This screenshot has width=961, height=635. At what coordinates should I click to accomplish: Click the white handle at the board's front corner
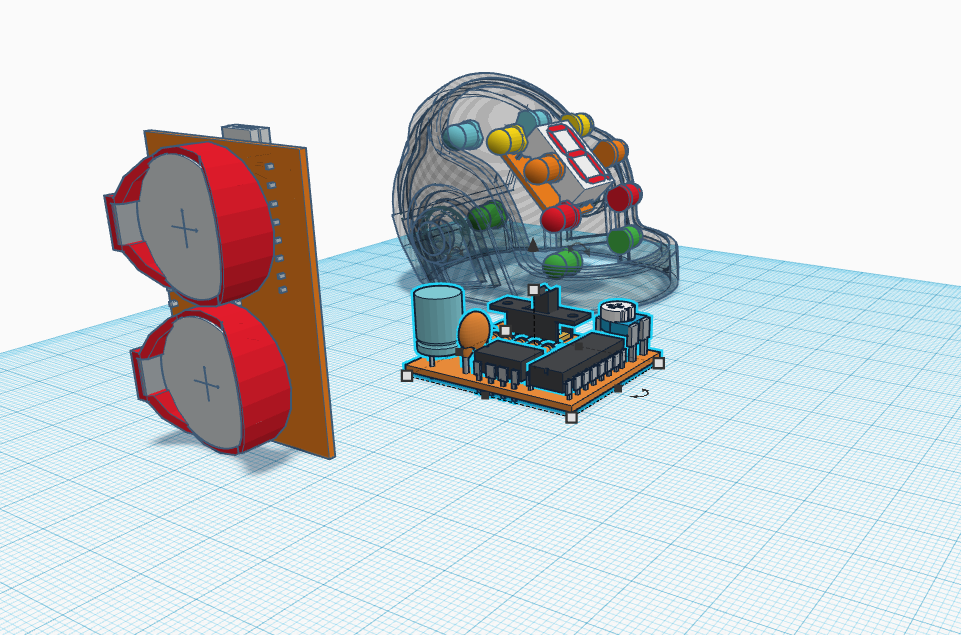pos(571,417)
